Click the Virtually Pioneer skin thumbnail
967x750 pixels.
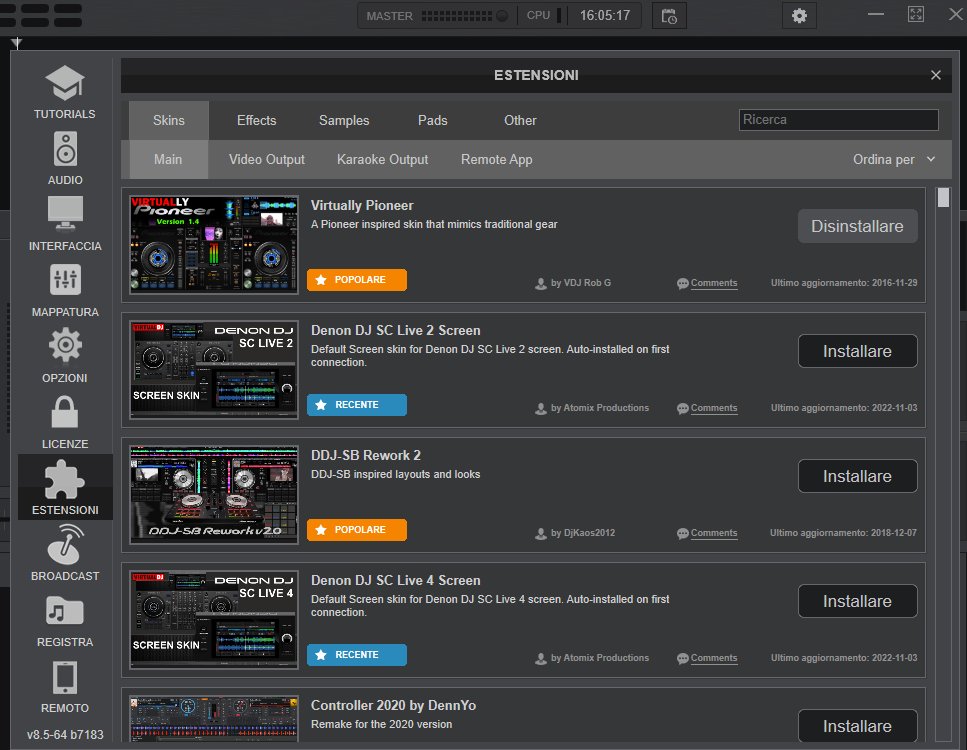pyautogui.click(x=214, y=245)
